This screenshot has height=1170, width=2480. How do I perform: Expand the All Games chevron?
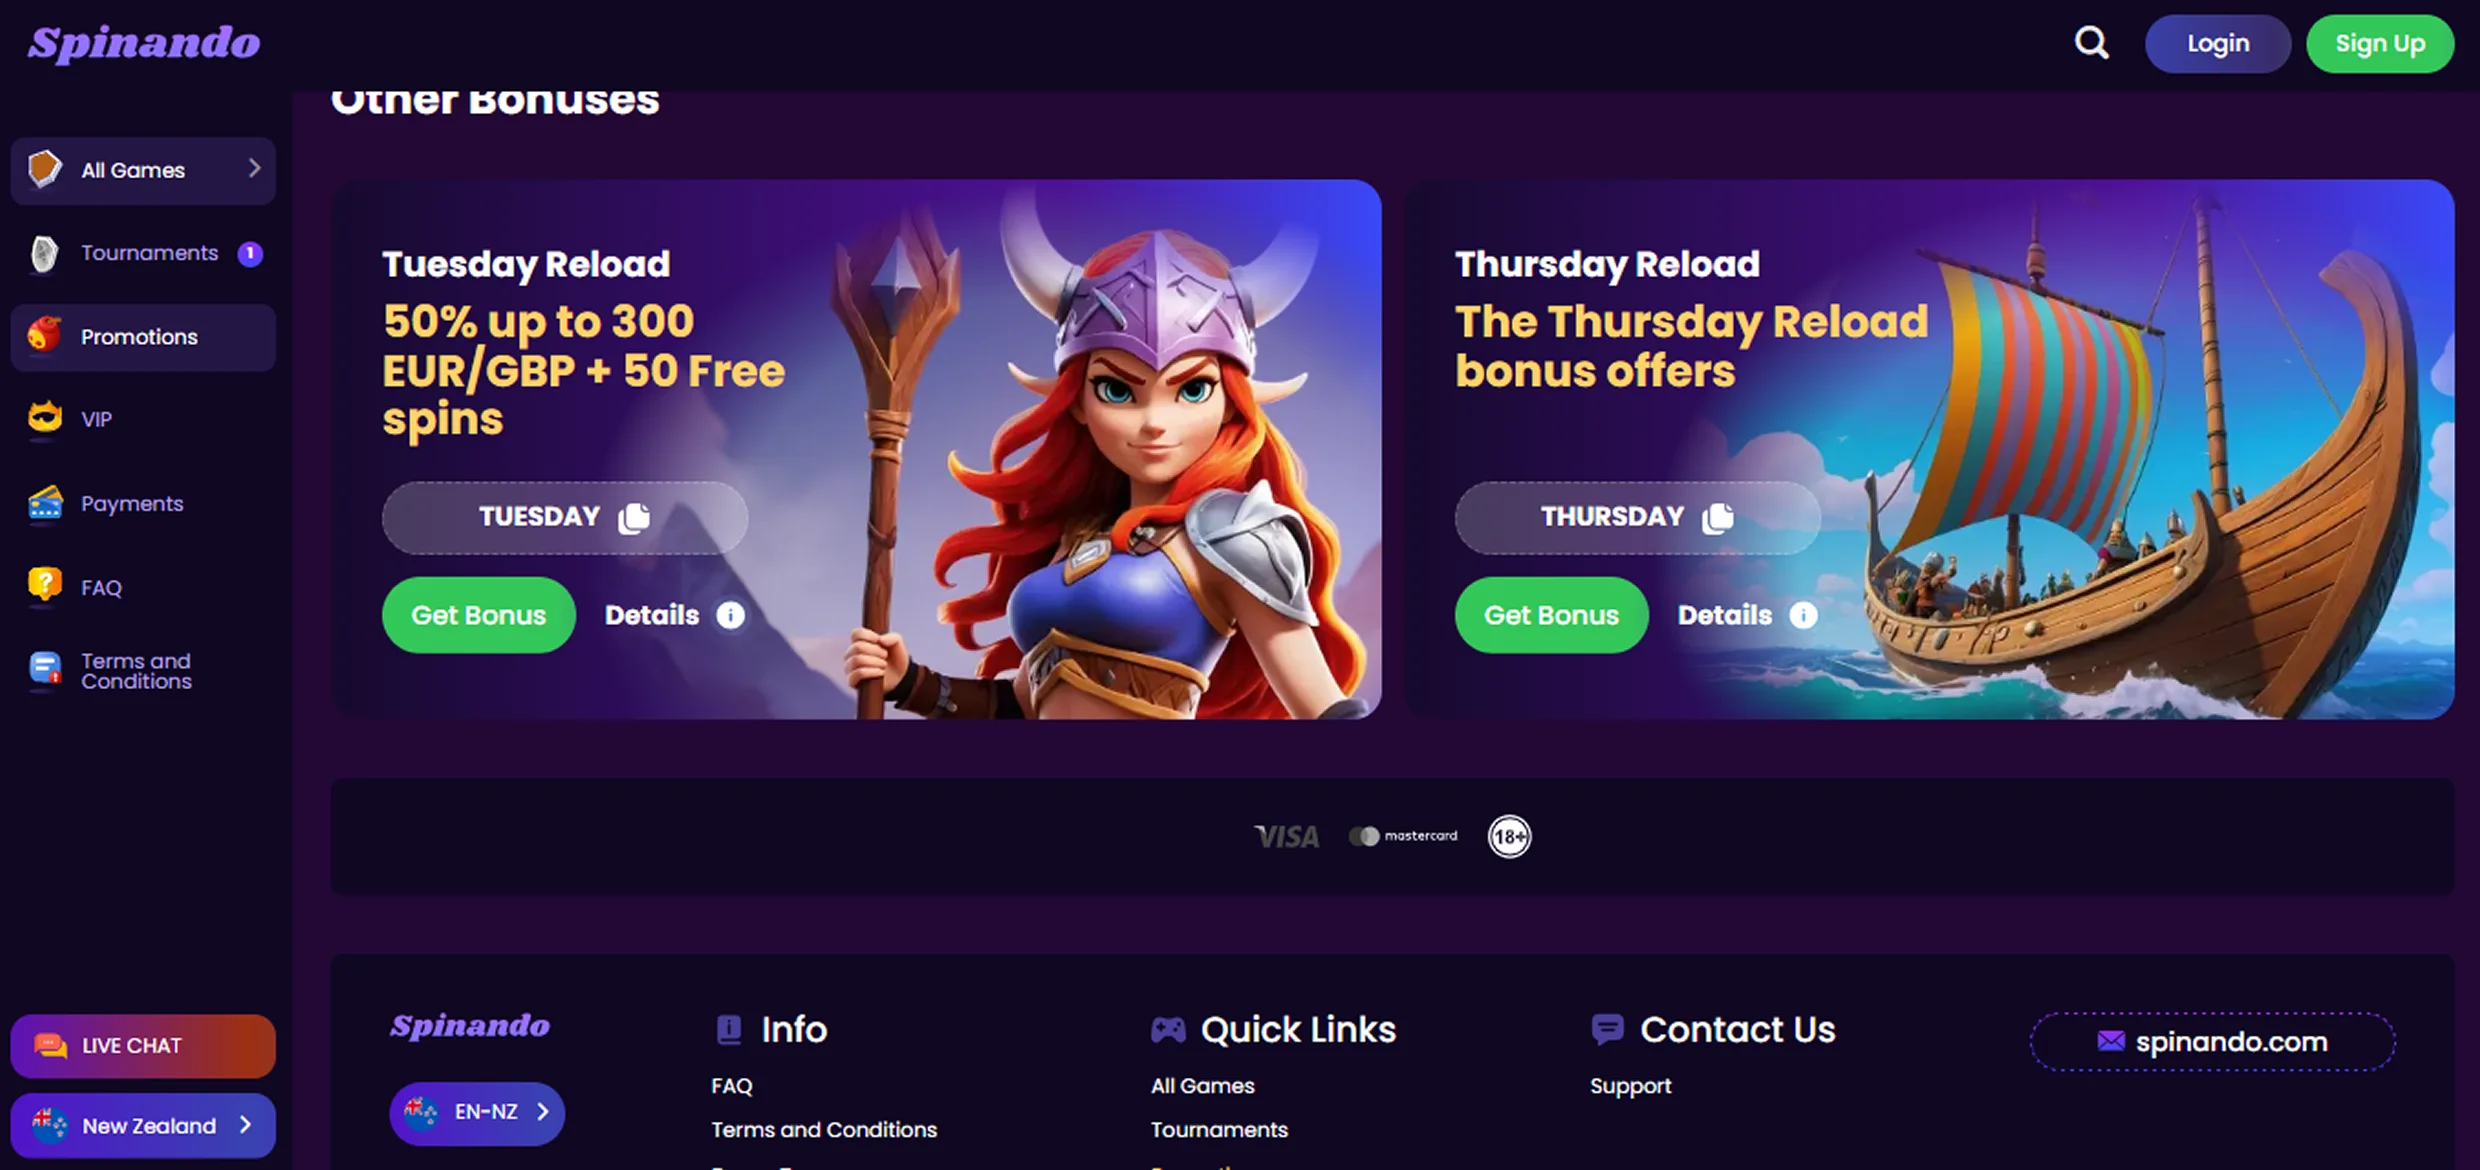coord(254,169)
